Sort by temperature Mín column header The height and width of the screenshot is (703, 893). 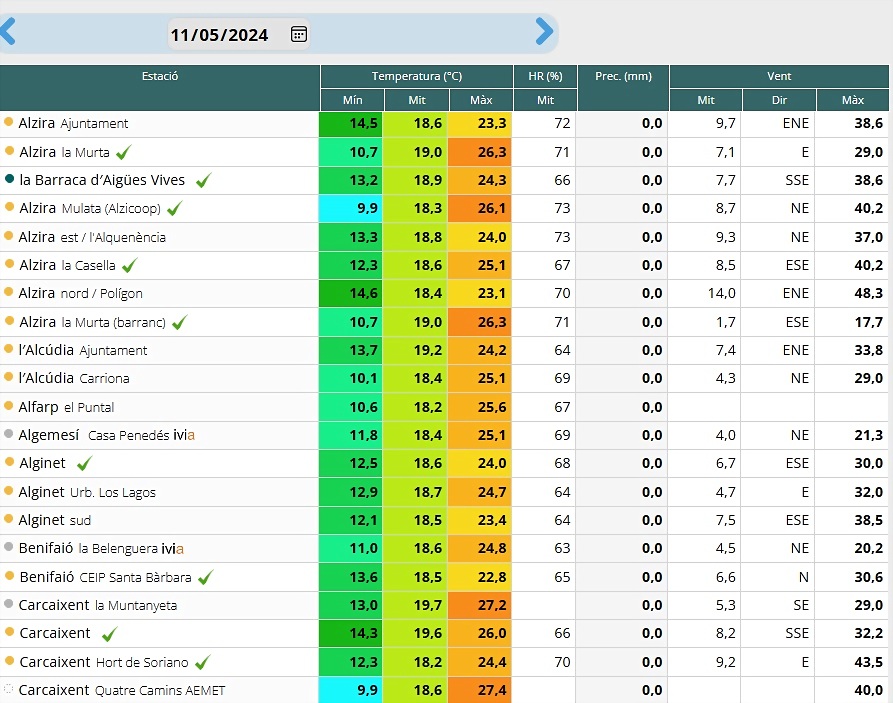click(x=353, y=100)
